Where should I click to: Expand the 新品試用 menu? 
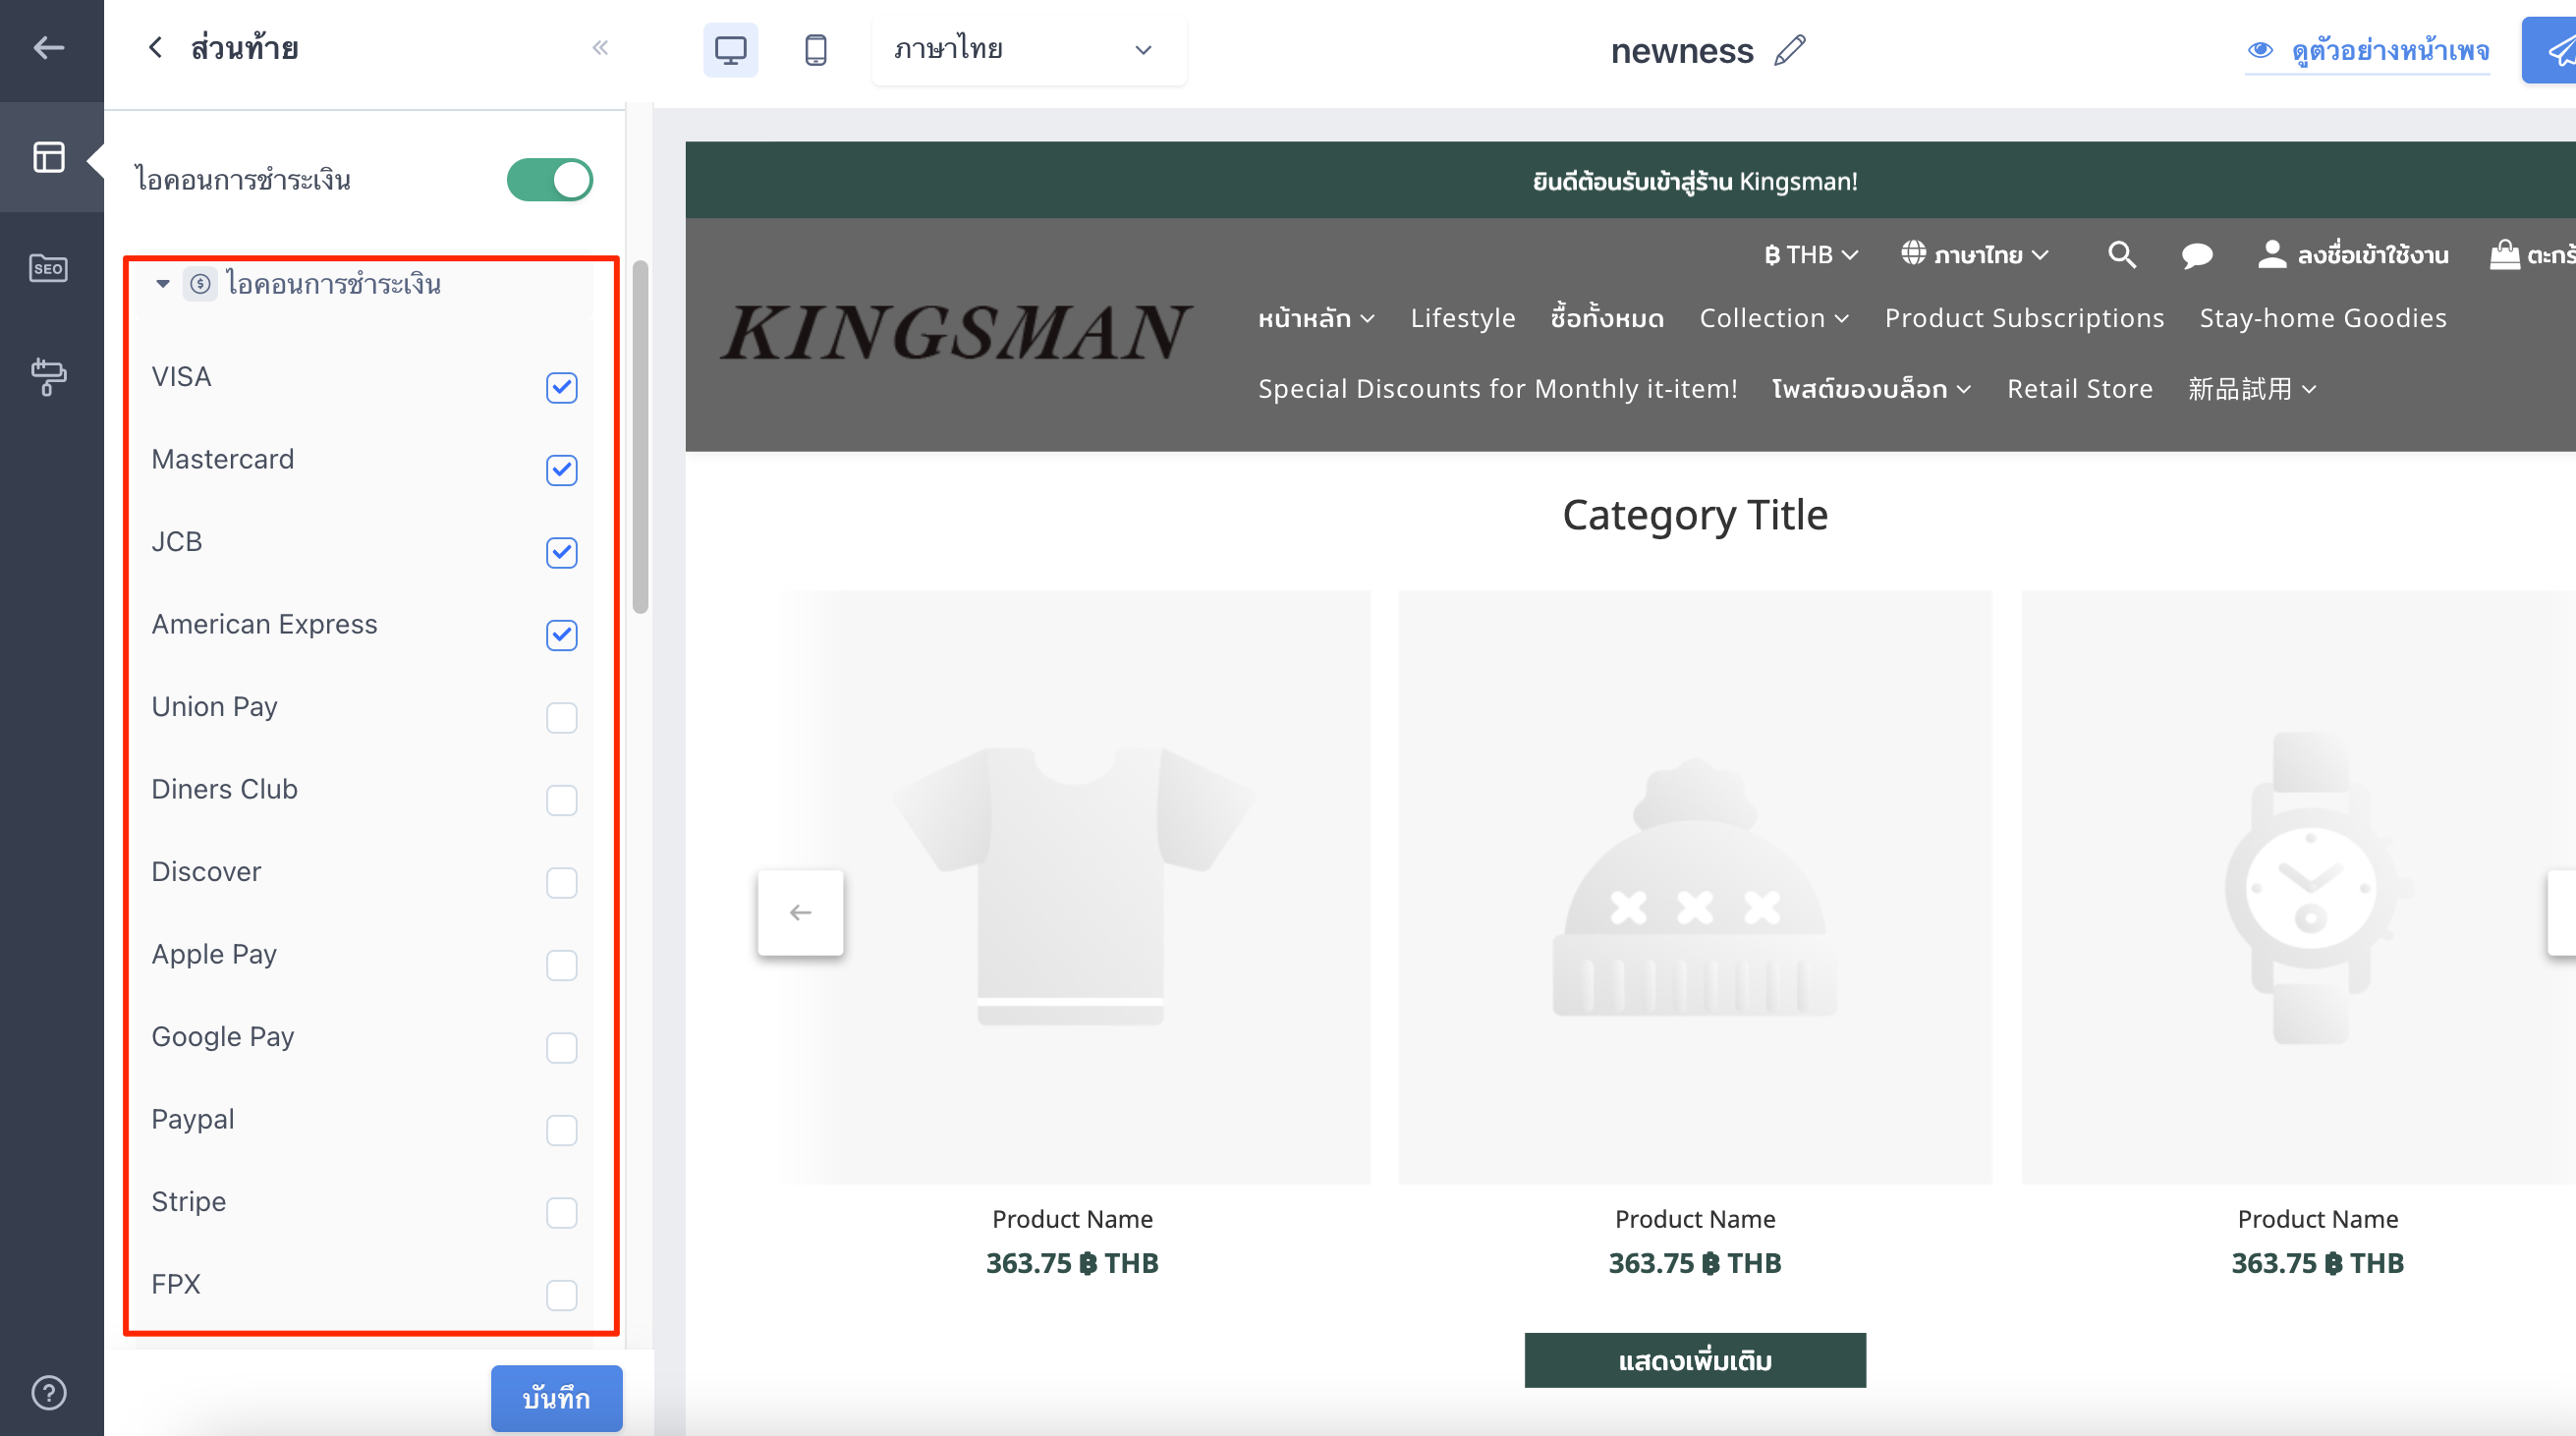coord(2251,389)
